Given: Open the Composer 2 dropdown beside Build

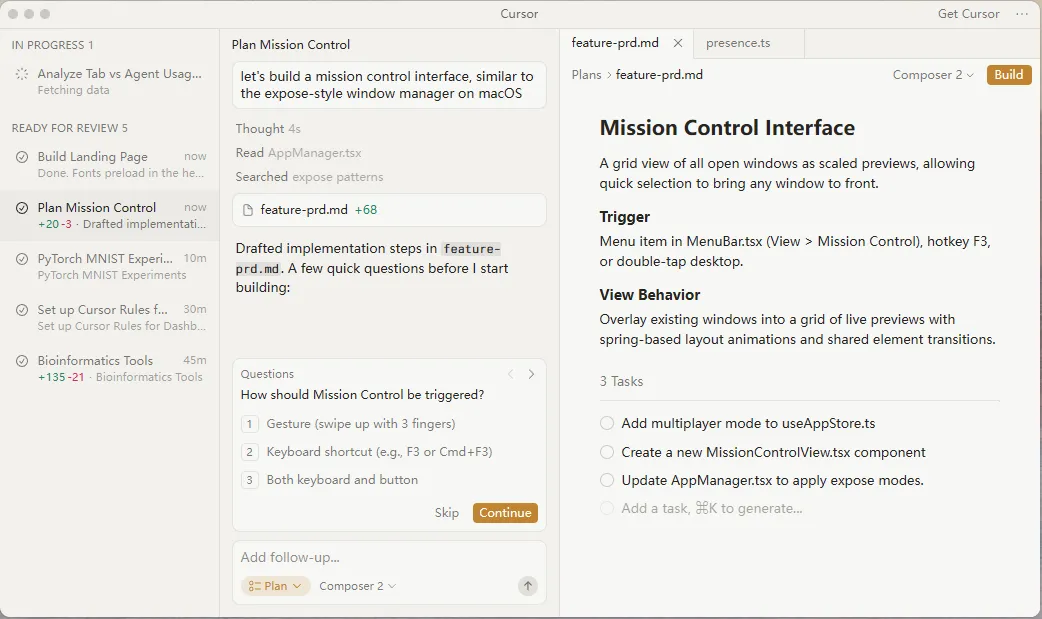Looking at the screenshot, I should click(x=933, y=75).
